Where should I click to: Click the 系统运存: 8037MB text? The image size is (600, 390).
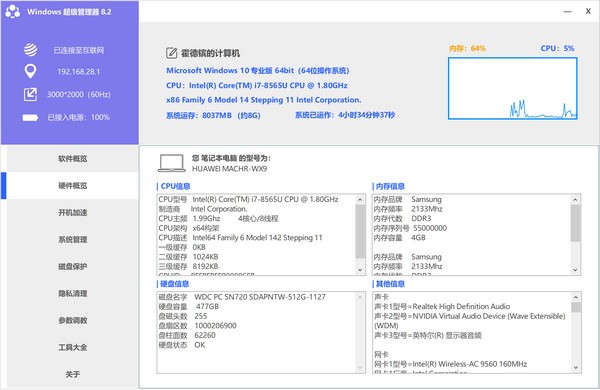pos(213,115)
